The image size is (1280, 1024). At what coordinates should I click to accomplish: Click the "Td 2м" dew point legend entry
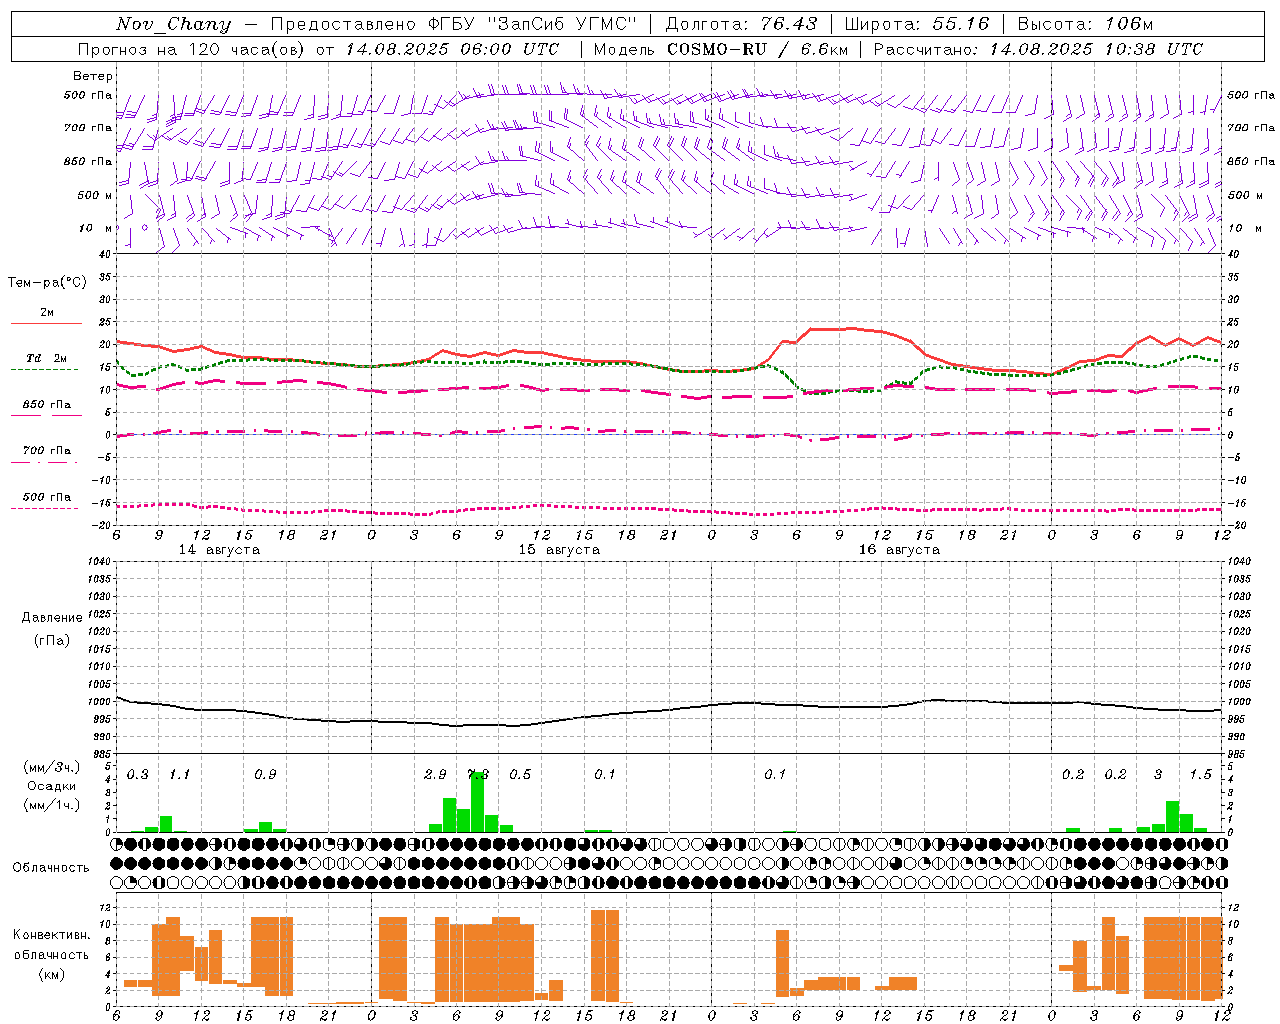pyautogui.click(x=46, y=363)
